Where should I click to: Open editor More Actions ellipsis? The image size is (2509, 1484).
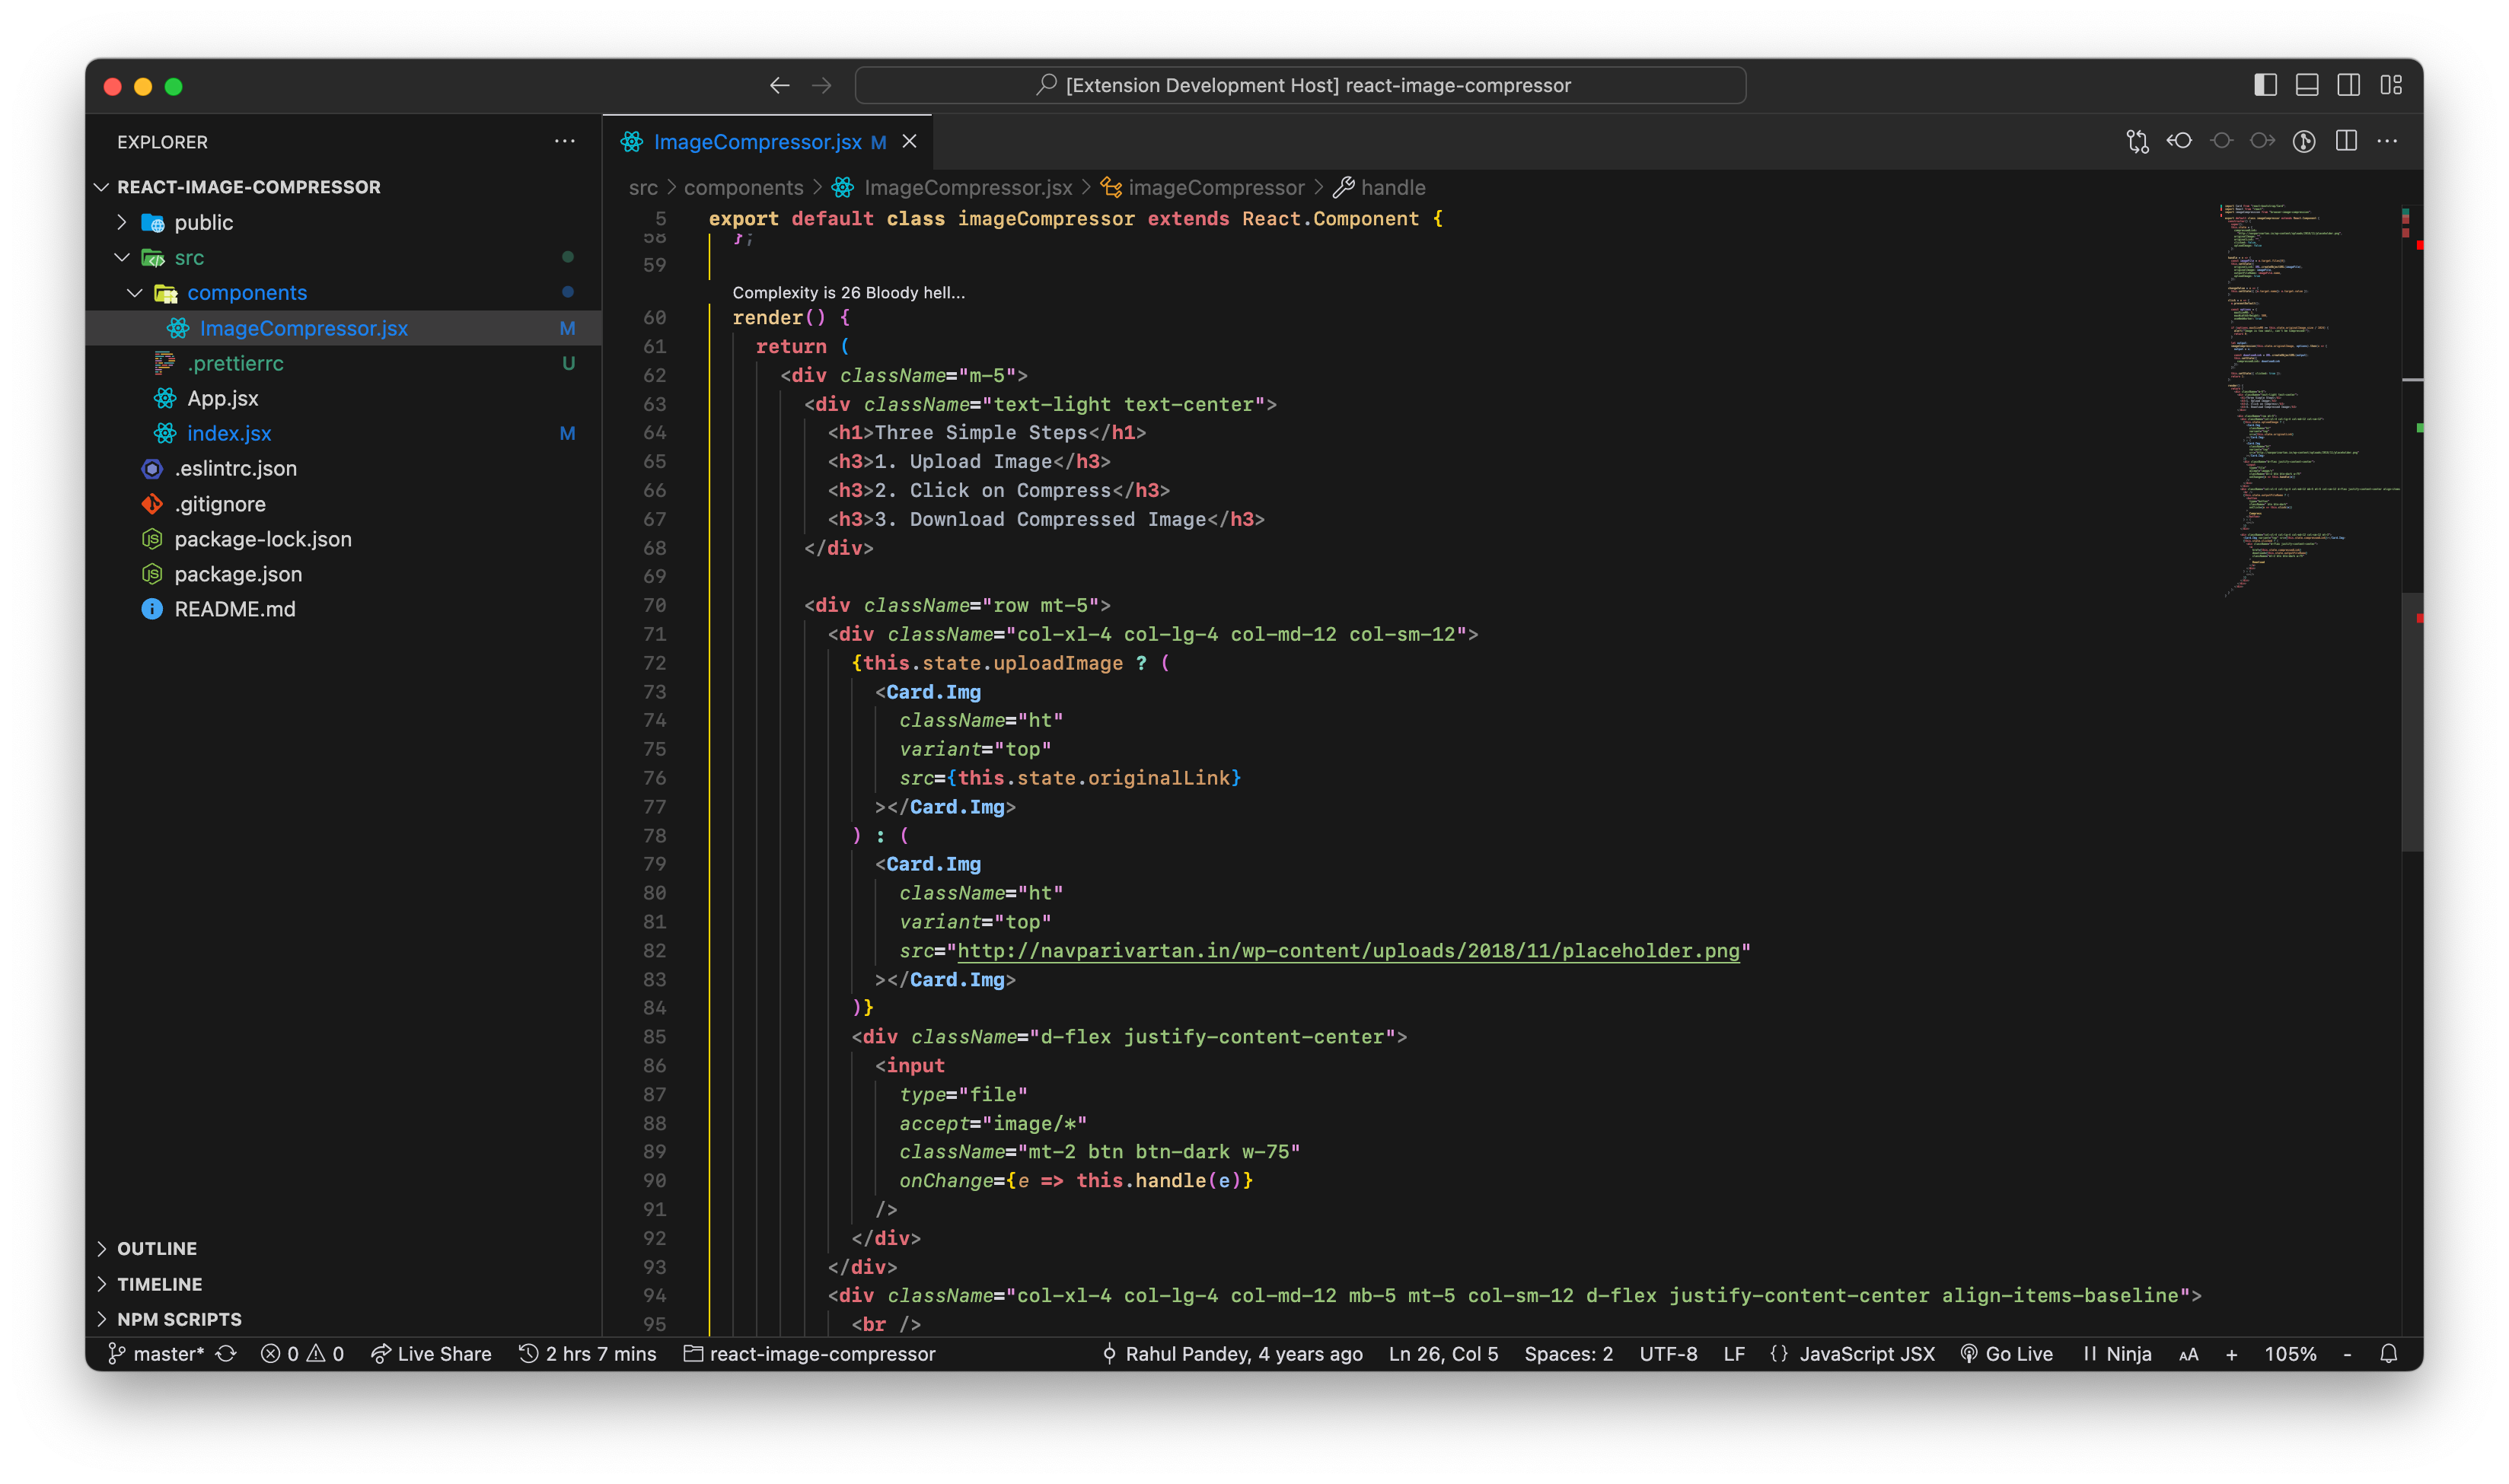2387,142
